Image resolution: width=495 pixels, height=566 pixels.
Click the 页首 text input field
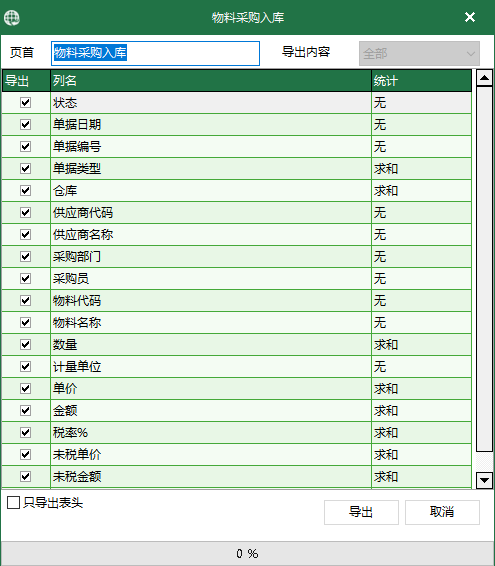point(155,53)
